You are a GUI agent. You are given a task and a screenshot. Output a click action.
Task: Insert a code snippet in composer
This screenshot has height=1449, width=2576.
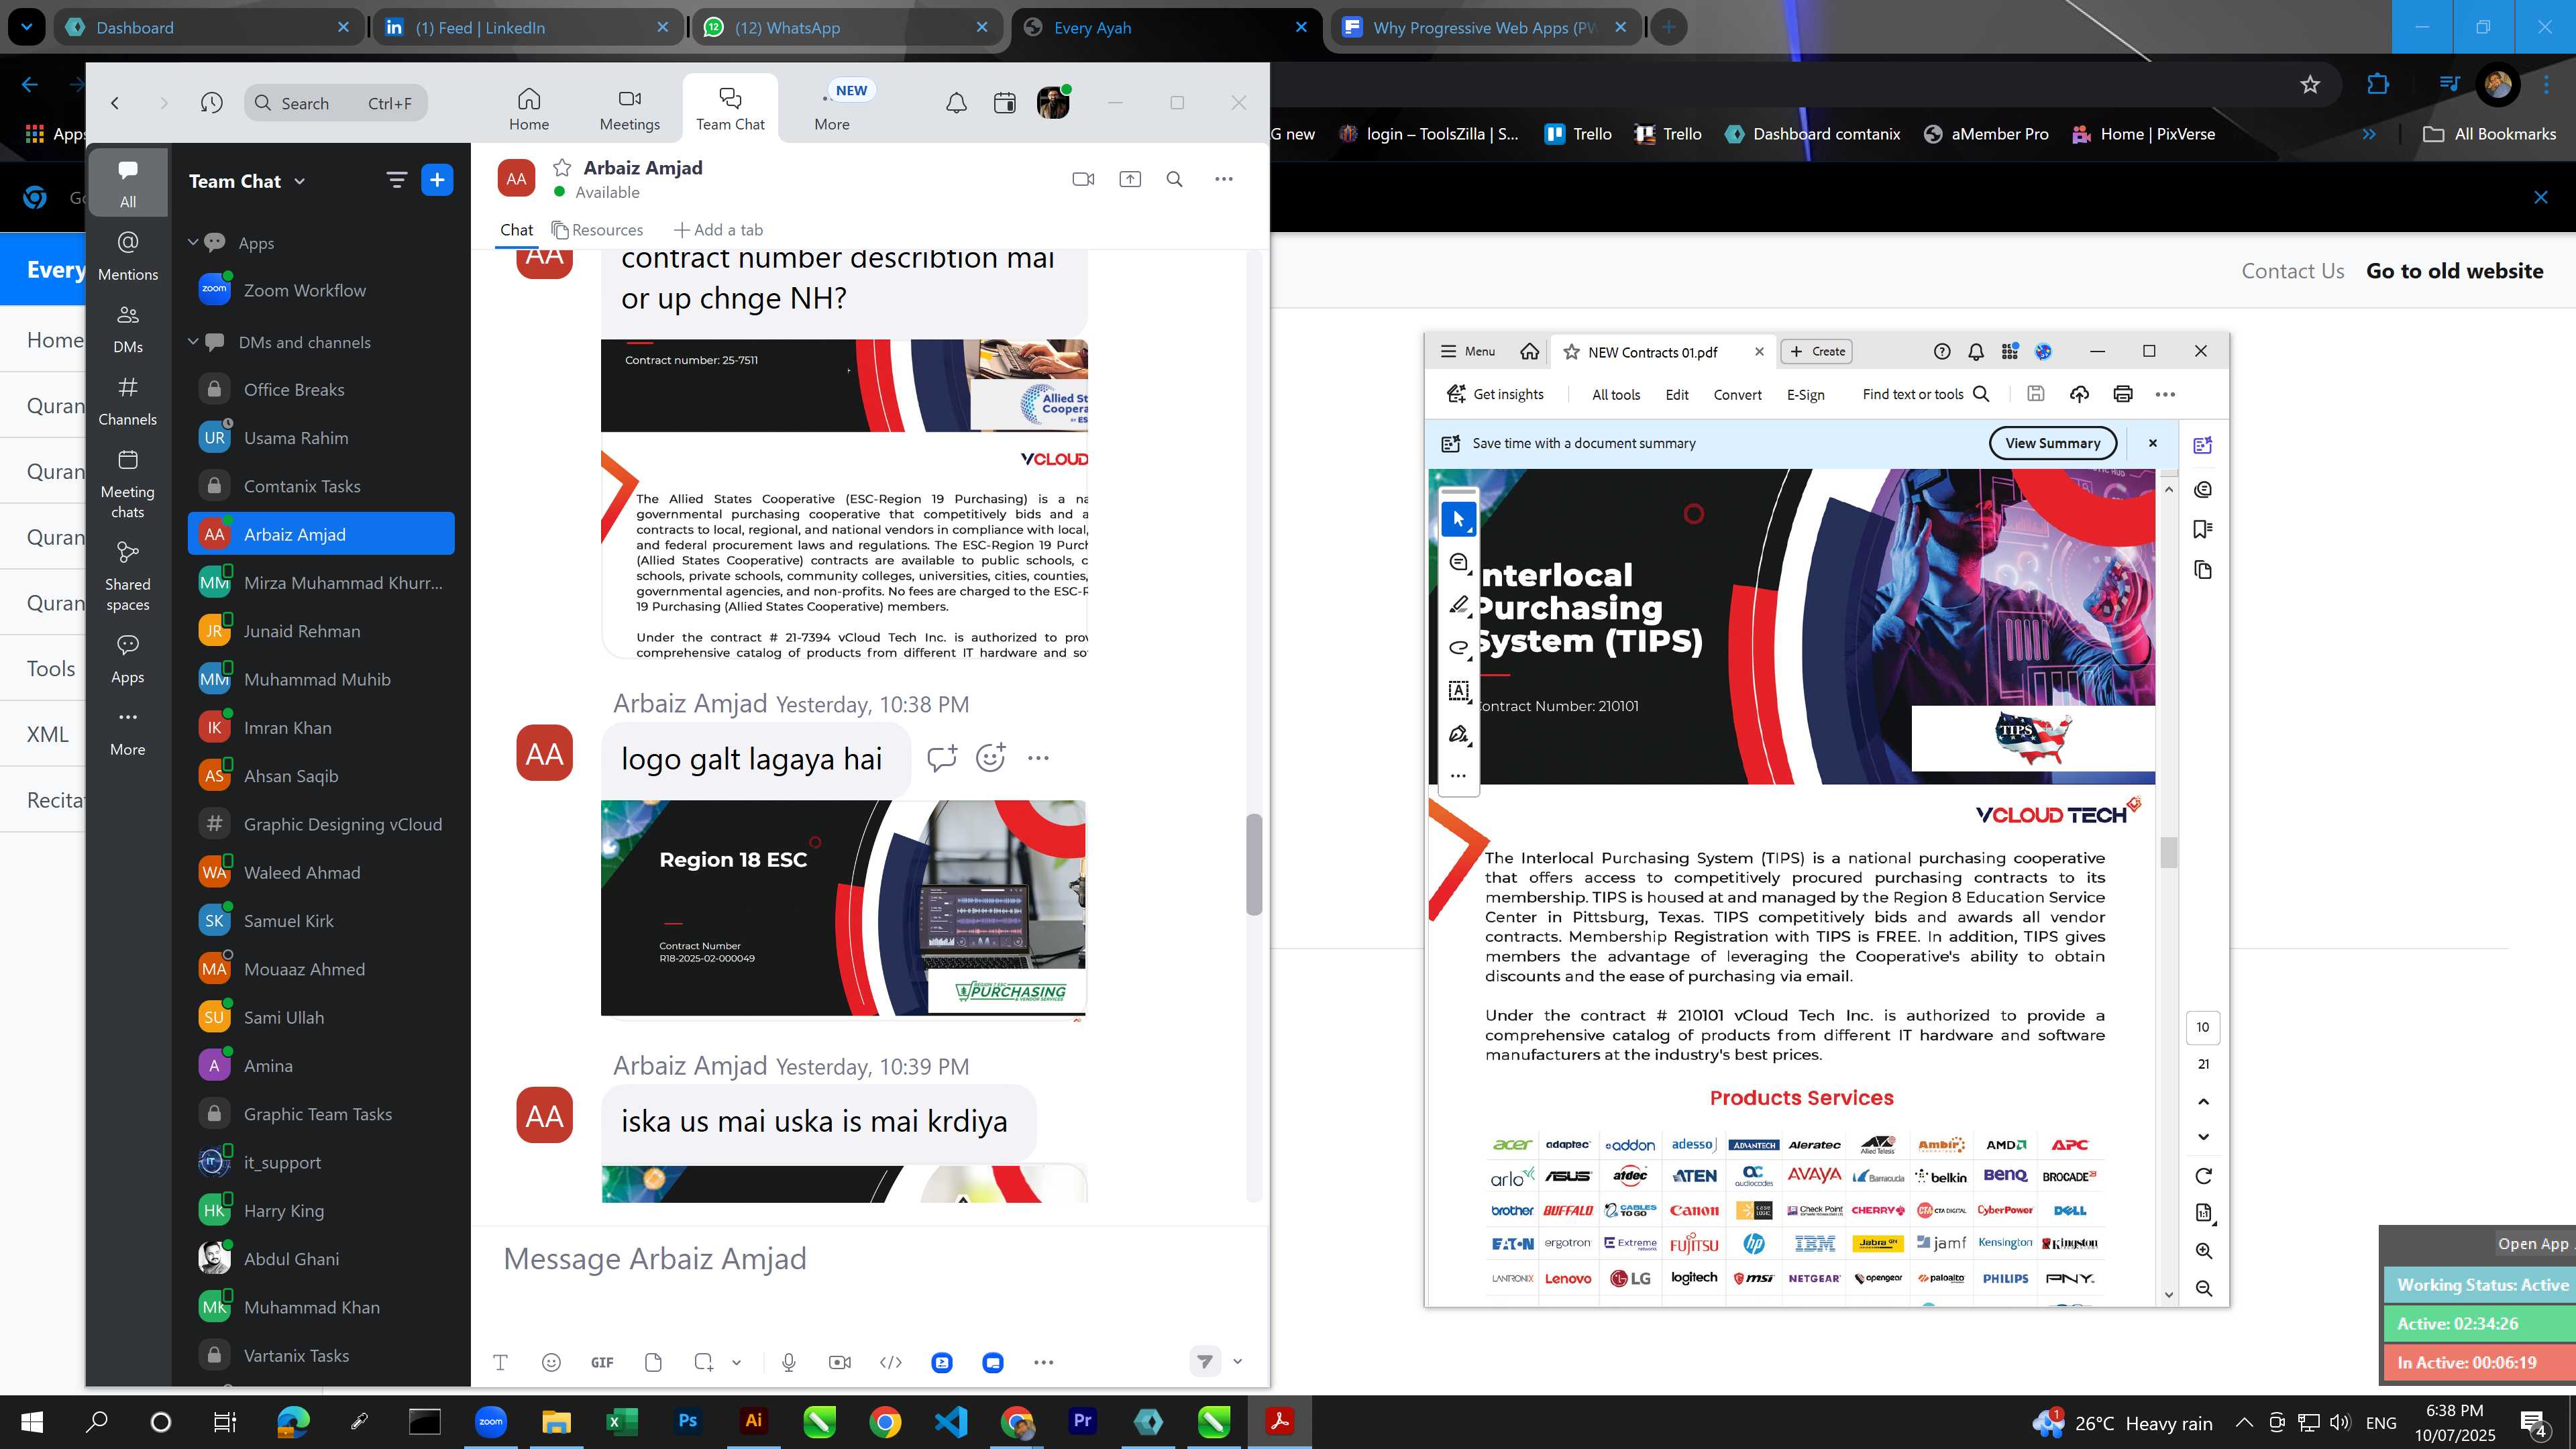coord(891,1362)
